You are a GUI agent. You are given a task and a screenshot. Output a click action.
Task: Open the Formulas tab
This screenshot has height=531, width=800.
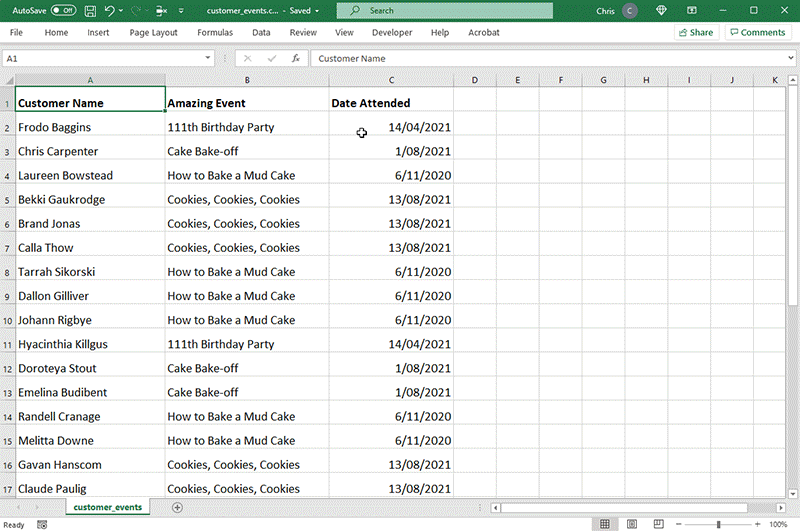(215, 32)
